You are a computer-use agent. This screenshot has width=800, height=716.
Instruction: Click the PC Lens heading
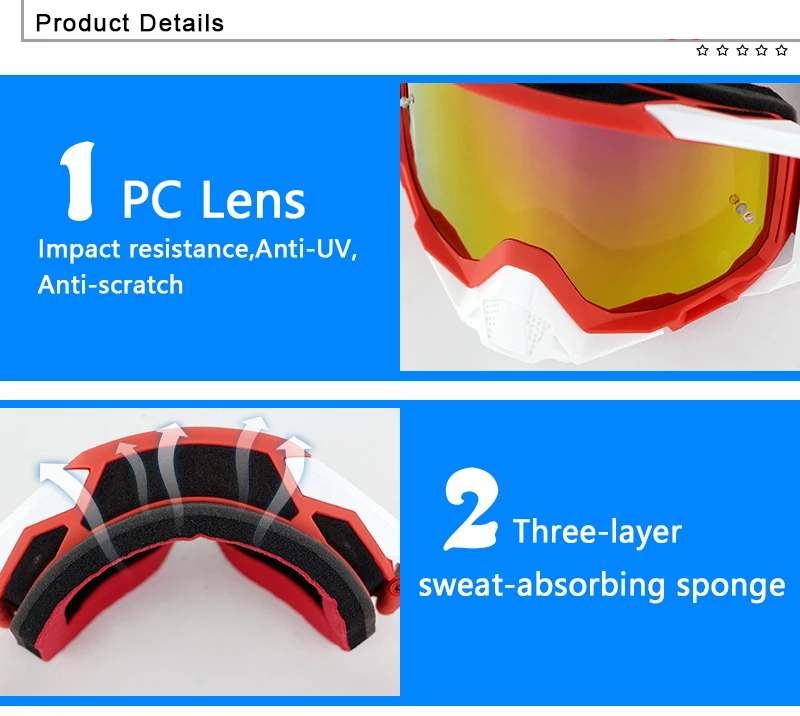coord(213,200)
